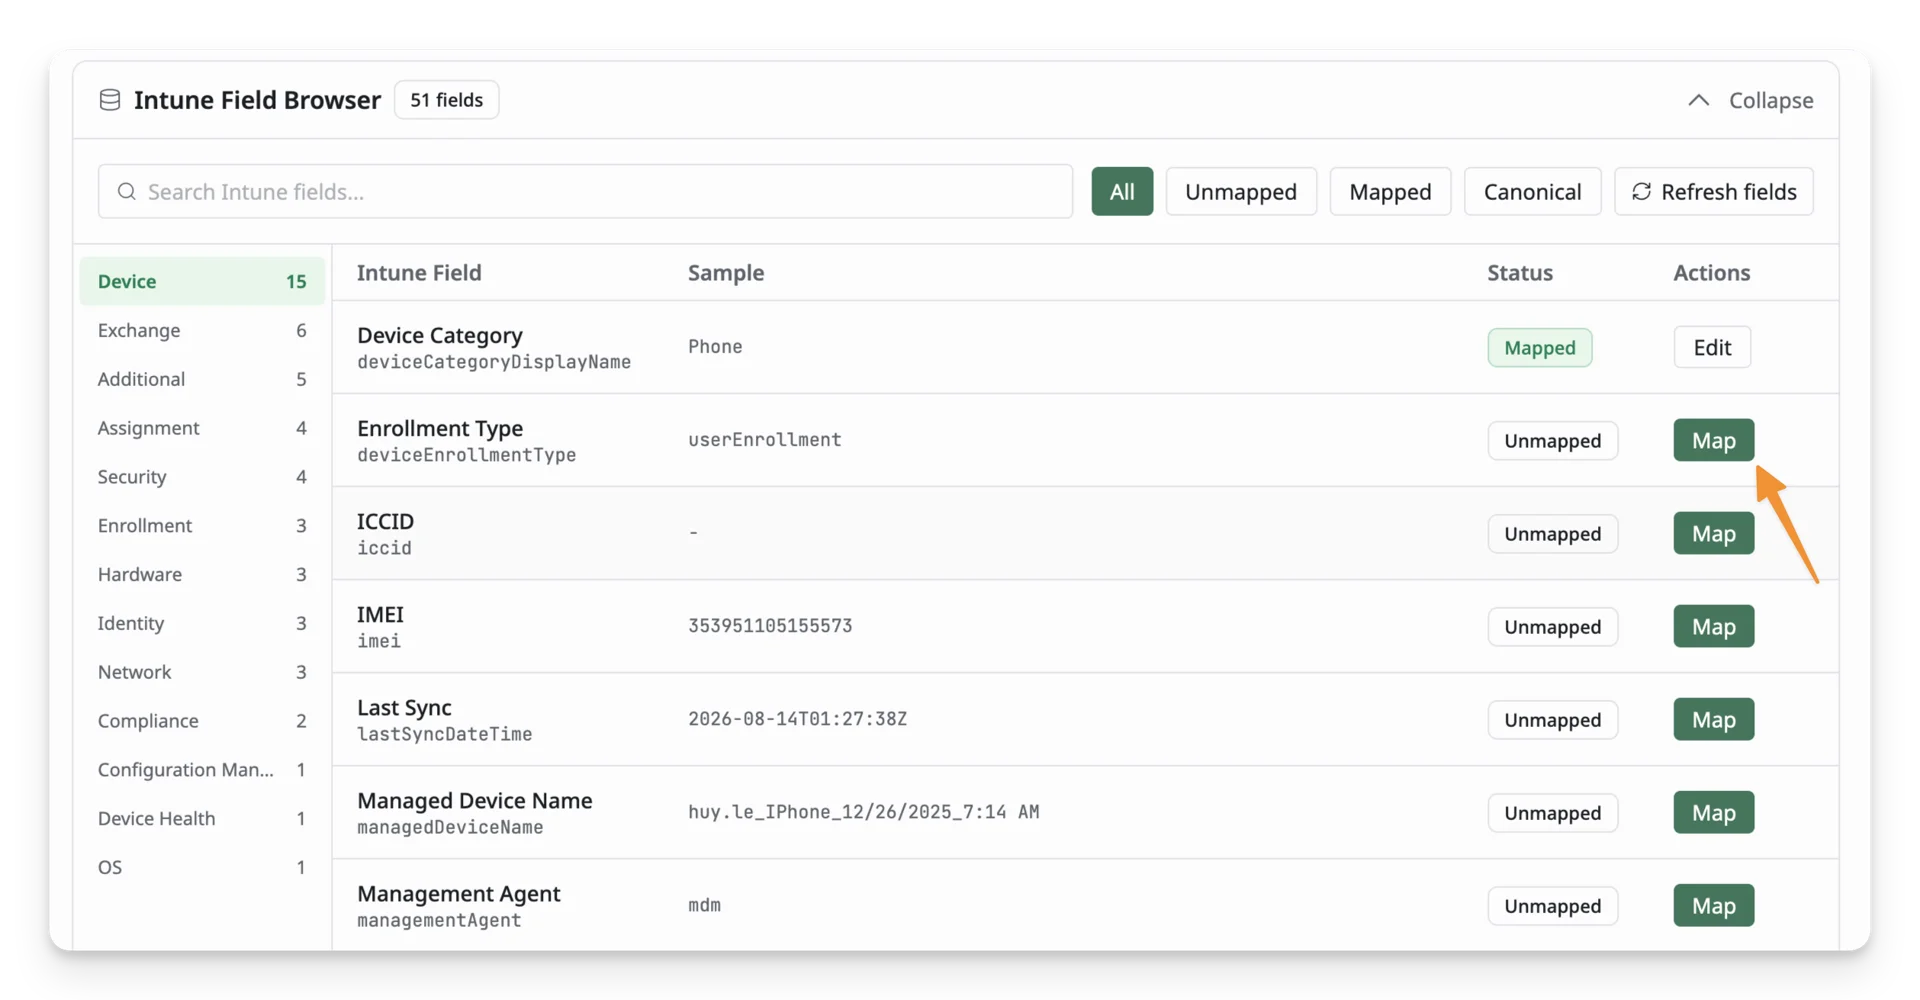
Task: Open the Enrollment category
Action: tap(202, 525)
